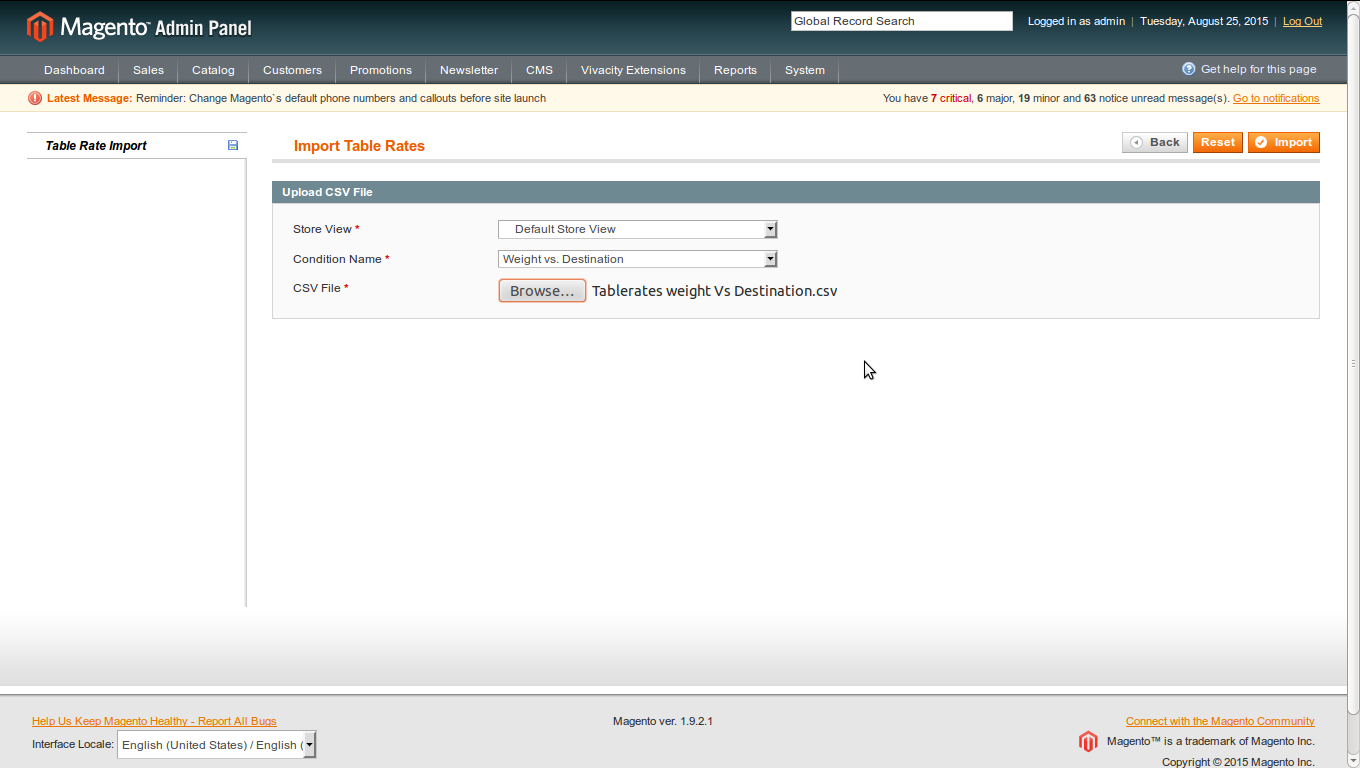
Task: Click the date Tuesday, August 25, 2015
Action: coord(1204,21)
